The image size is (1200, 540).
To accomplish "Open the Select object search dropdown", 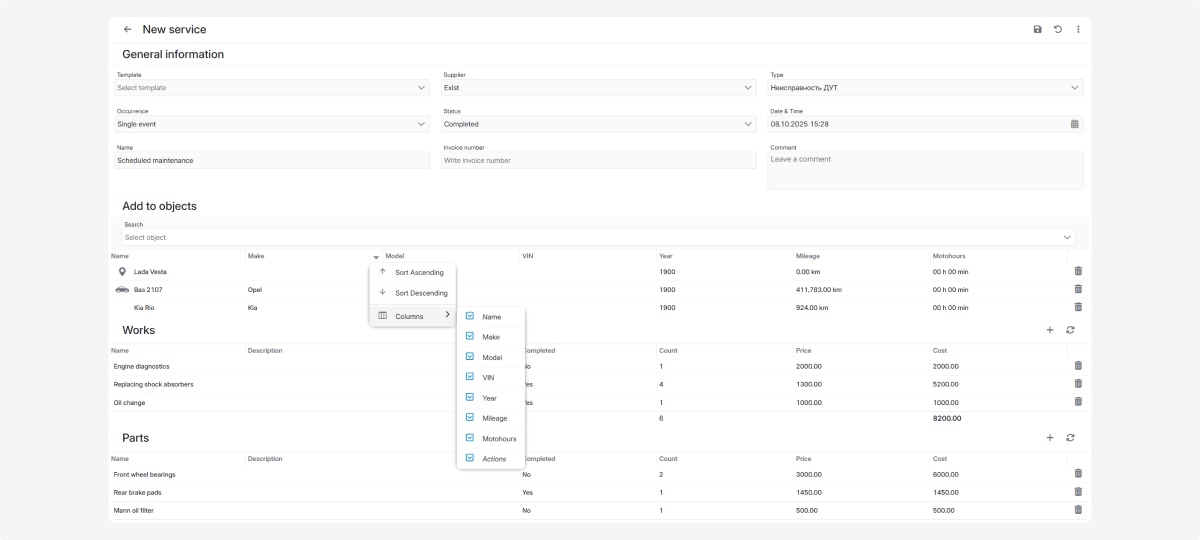I will [x=597, y=238].
